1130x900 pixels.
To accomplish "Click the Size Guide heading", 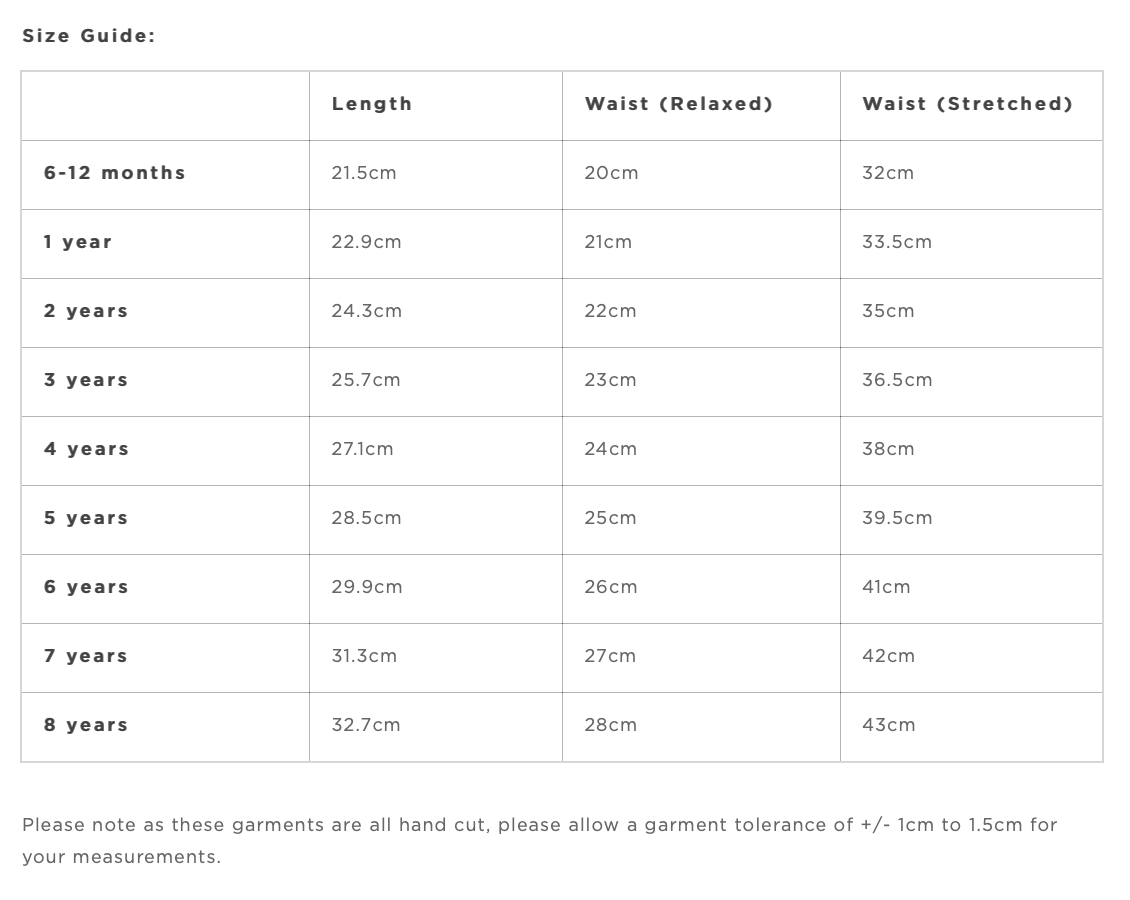I will point(89,36).
